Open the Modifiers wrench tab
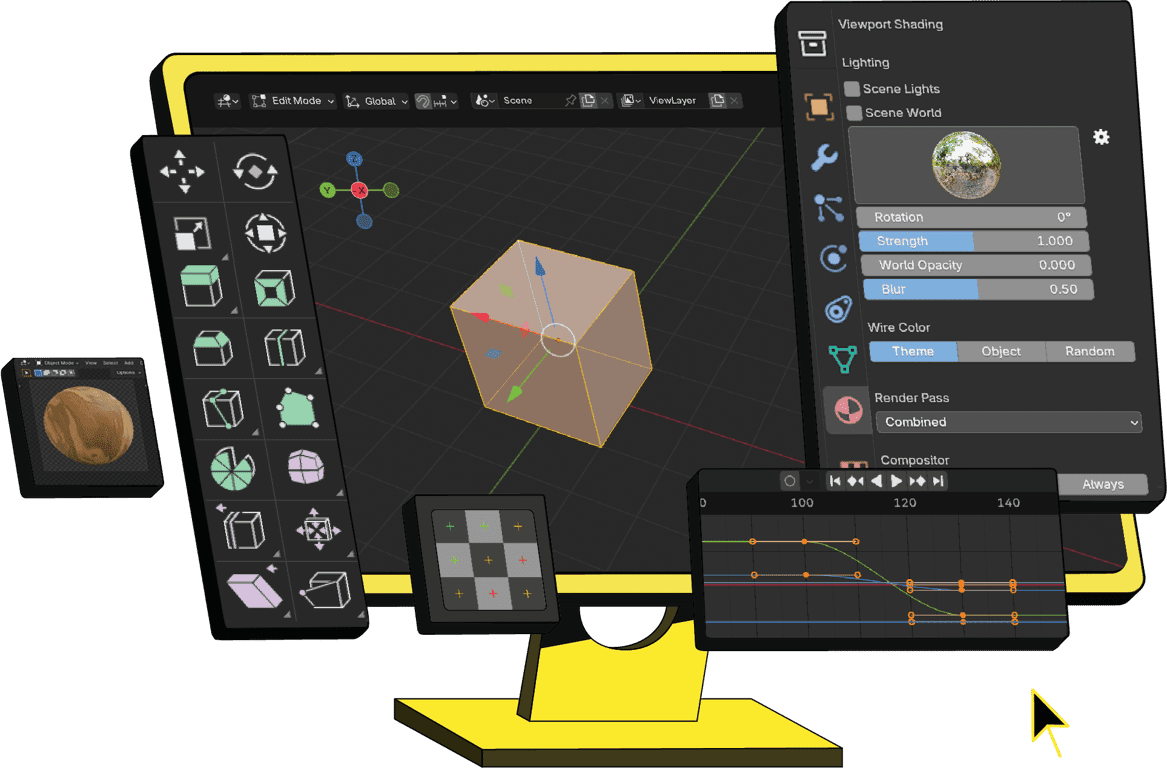Viewport: 1167px width, 768px height. tap(823, 157)
